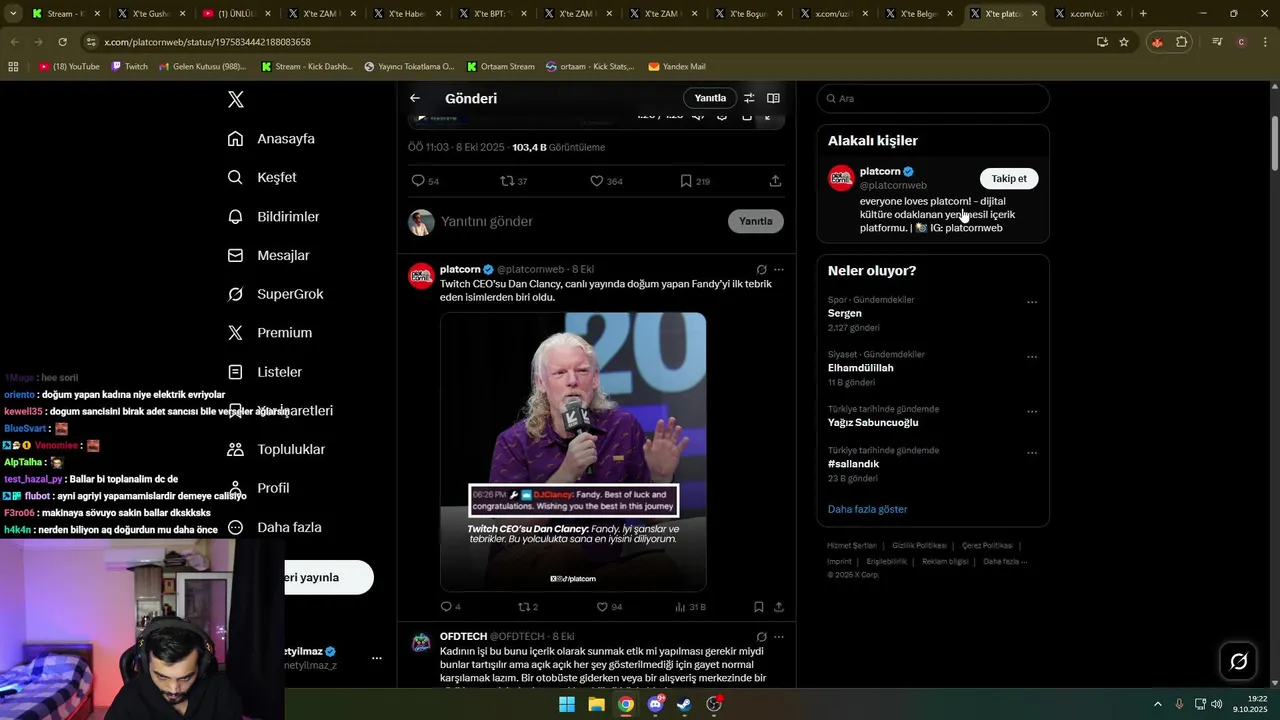Show hidden system tray icons
Screen dimensions: 1280x720
click(x=1158, y=704)
